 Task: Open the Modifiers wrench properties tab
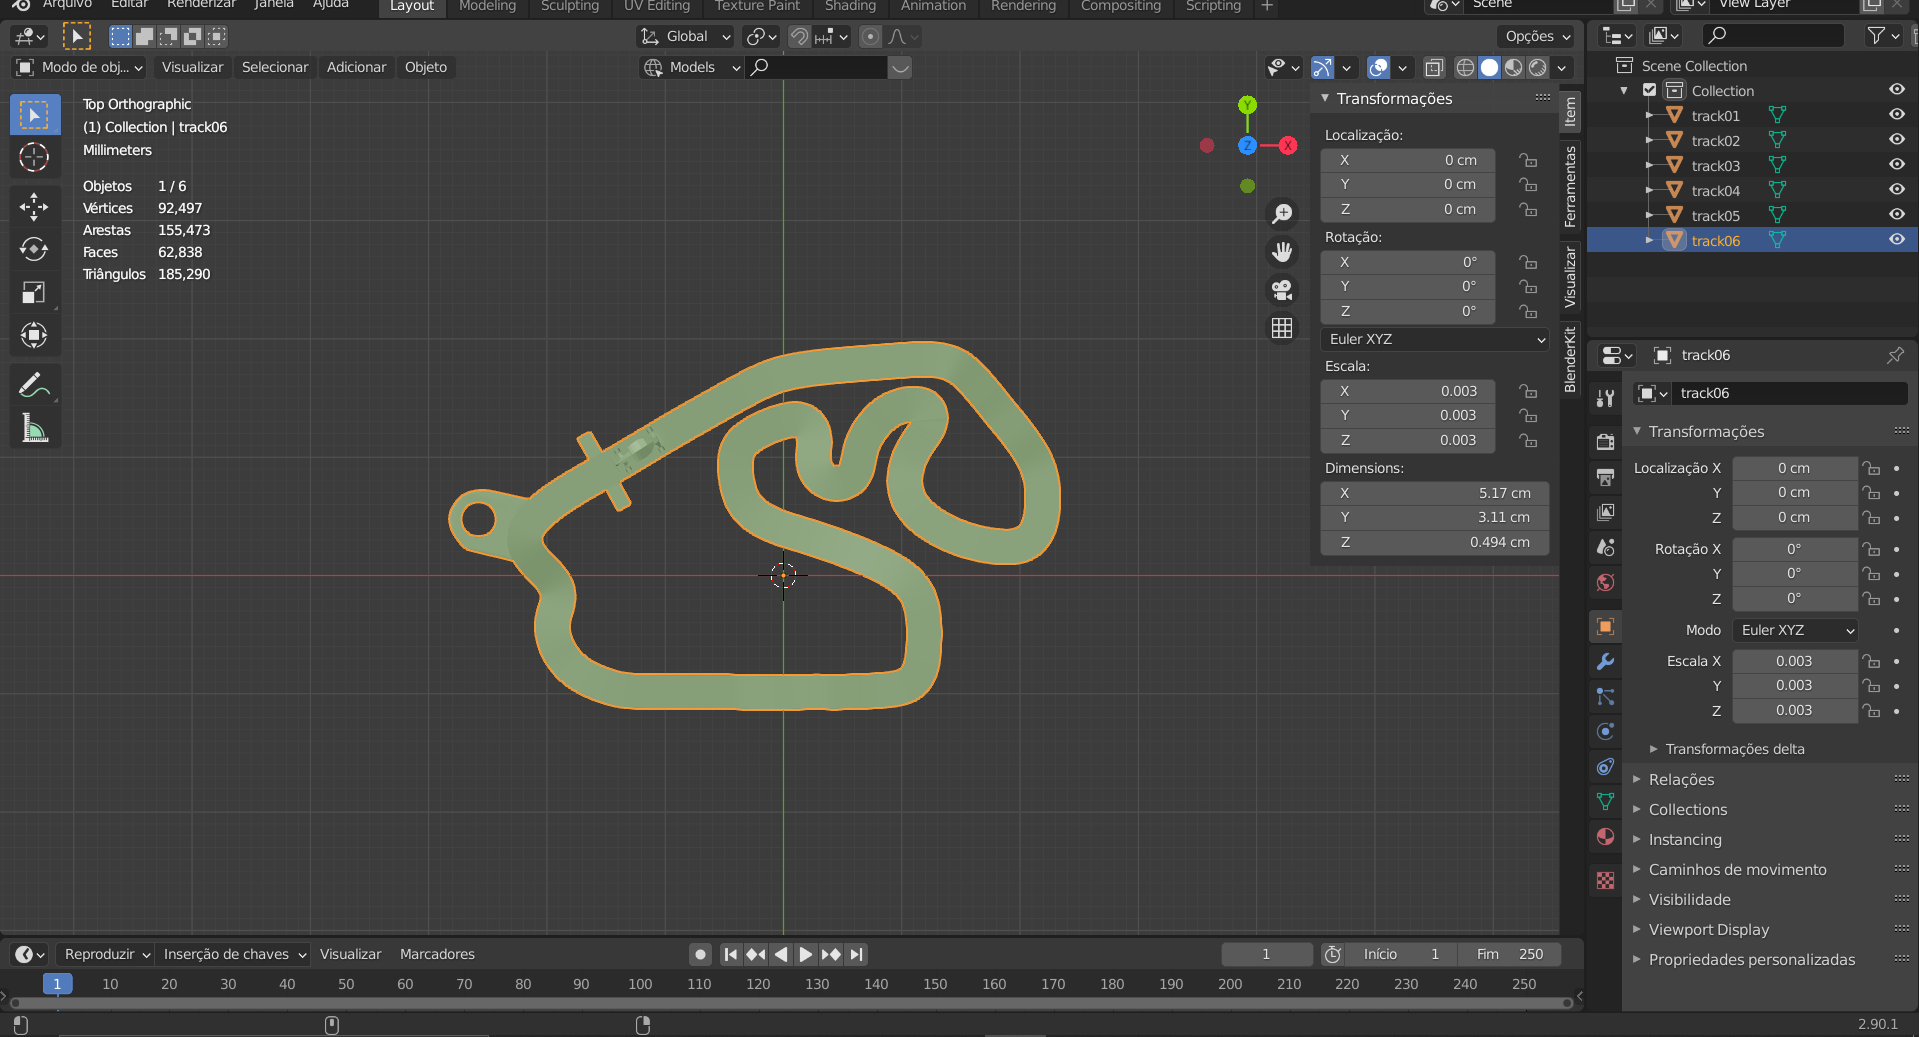(x=1605, y=662)
